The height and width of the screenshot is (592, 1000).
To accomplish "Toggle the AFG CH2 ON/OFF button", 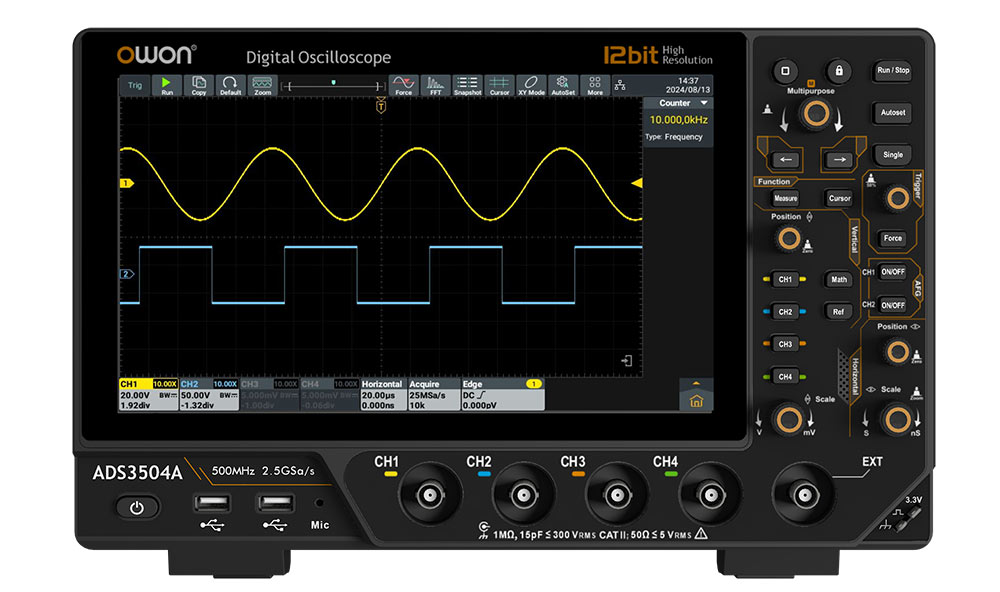I will click(893, 305).
